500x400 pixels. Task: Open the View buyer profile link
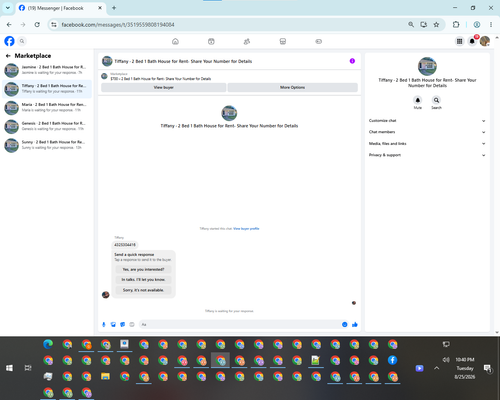tap(246, 229)
